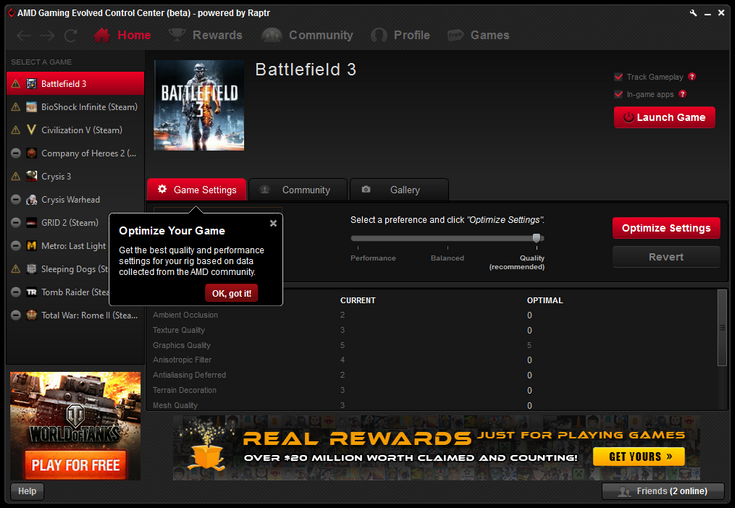Select Crysis 3 in game list
The width and height of the screenshot is (735, 508).
[75, 176]
